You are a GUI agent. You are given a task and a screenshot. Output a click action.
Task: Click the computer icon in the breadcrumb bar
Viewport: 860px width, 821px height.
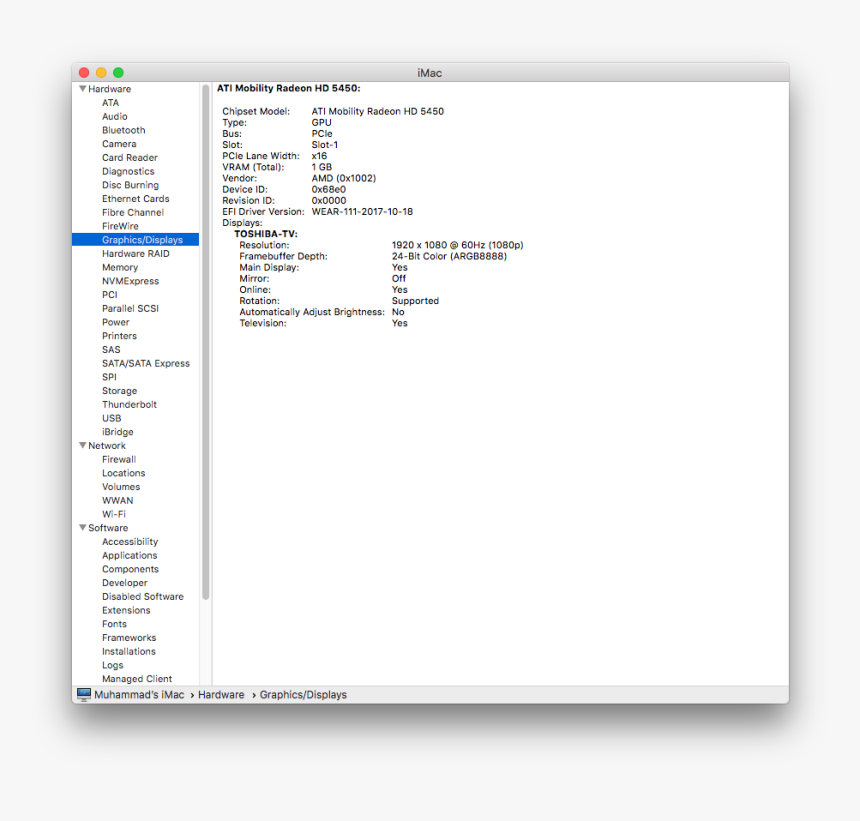click(83, 694)
